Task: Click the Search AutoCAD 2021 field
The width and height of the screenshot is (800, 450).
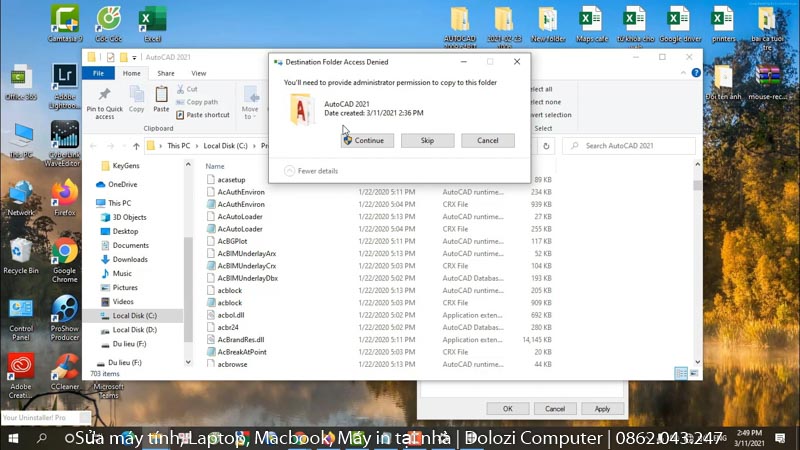Action: [630, 146]
